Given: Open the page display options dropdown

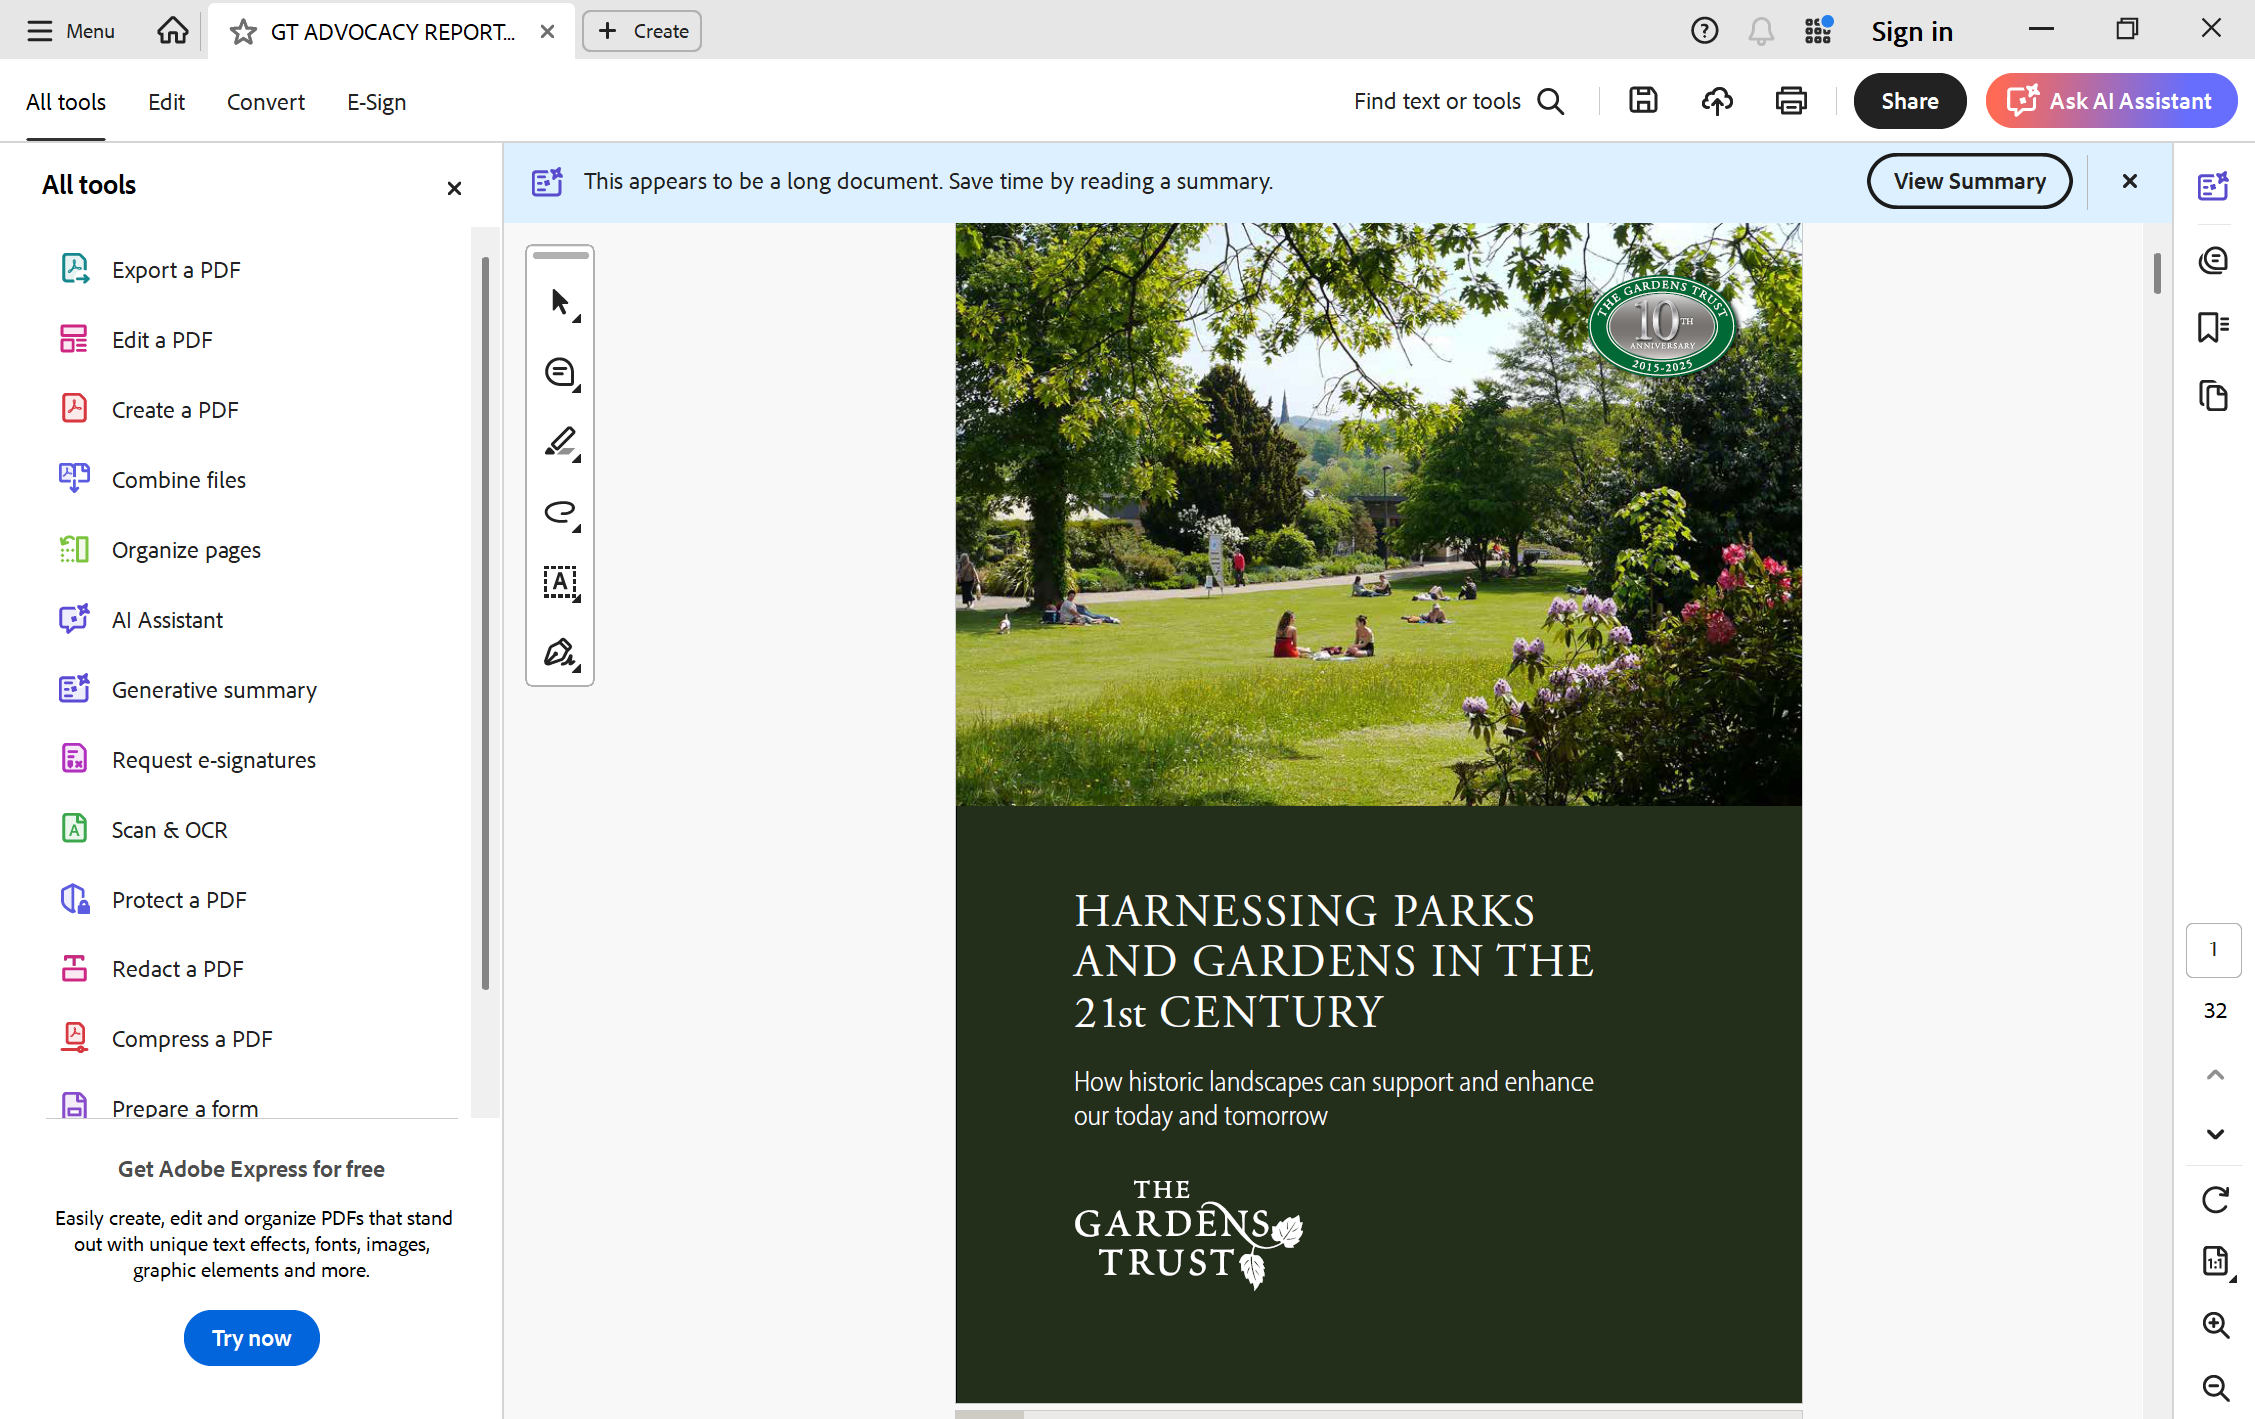Looking at the screenshot, I should (x=2216, y=1262).
